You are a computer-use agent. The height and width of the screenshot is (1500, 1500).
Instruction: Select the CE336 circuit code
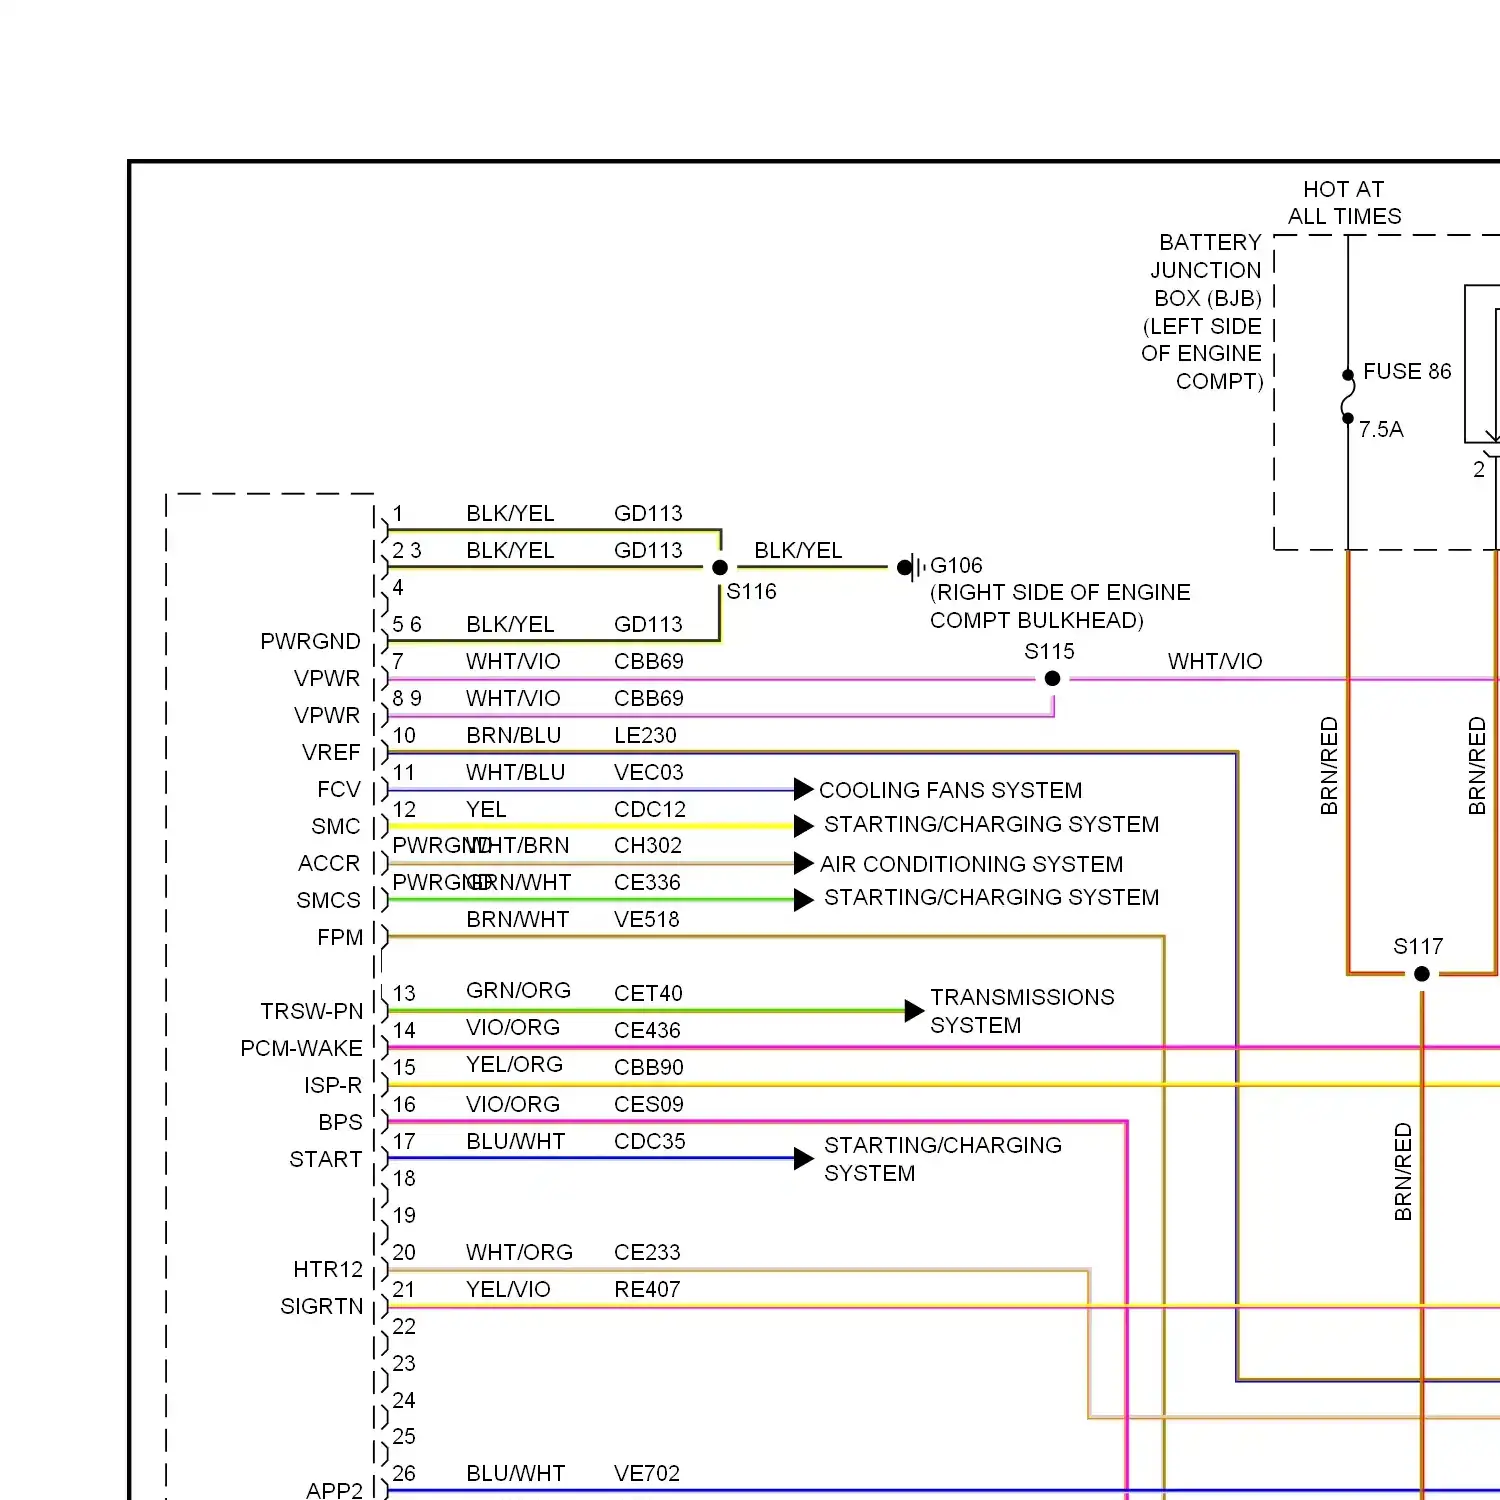point(647,882)
